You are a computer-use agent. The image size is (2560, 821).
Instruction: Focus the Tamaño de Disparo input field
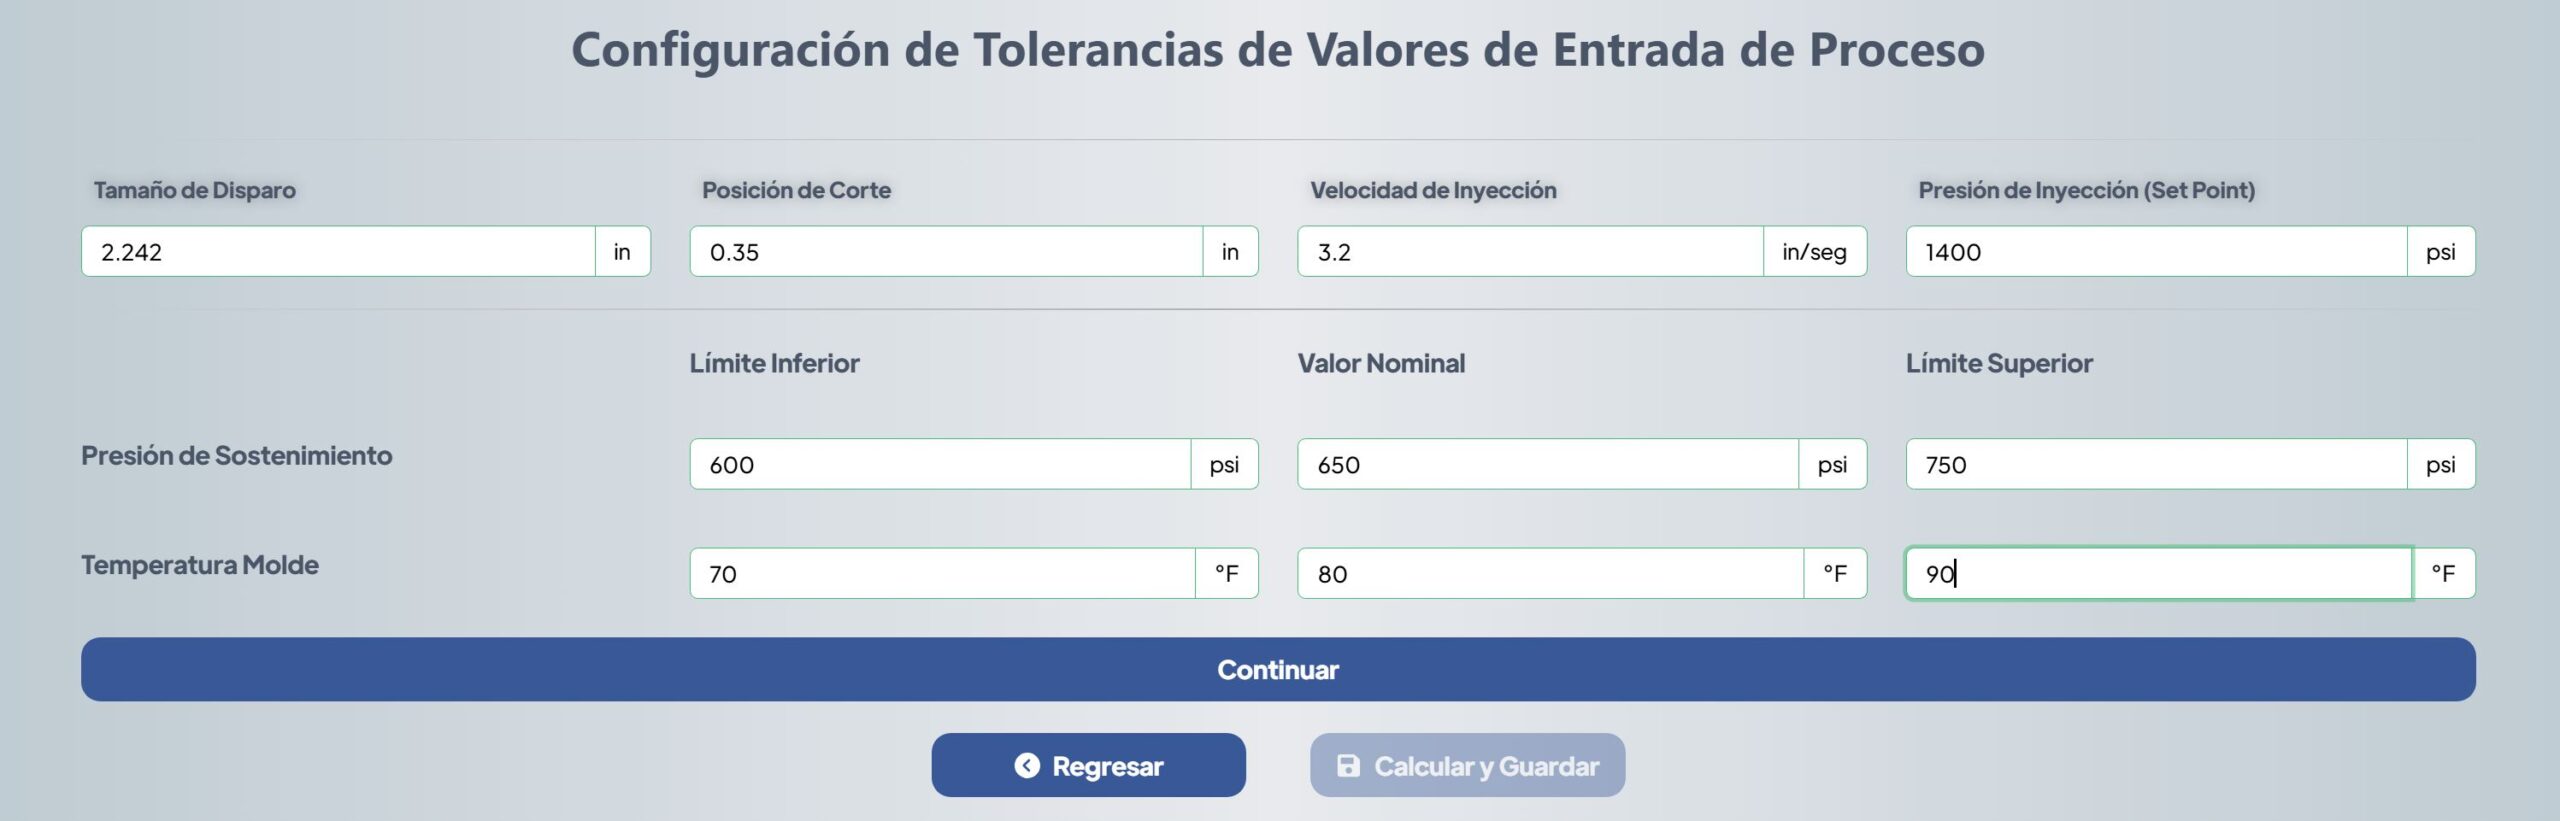point(338,252)
